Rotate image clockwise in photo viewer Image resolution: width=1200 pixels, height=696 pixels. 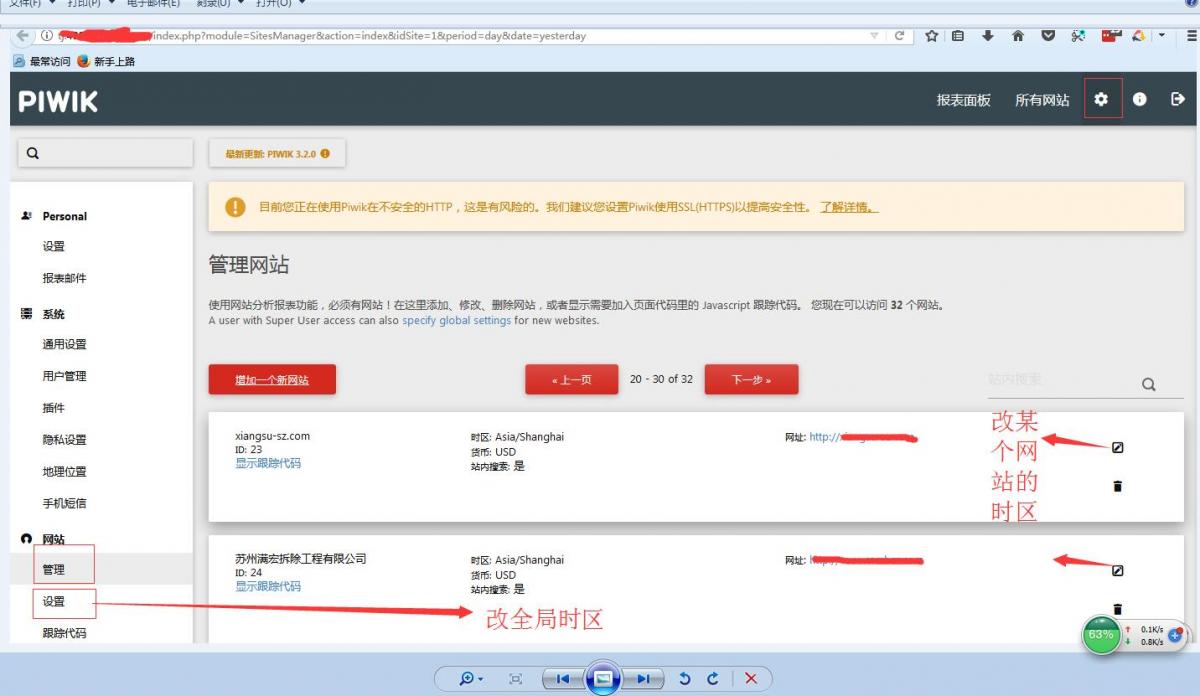point(713,679)
